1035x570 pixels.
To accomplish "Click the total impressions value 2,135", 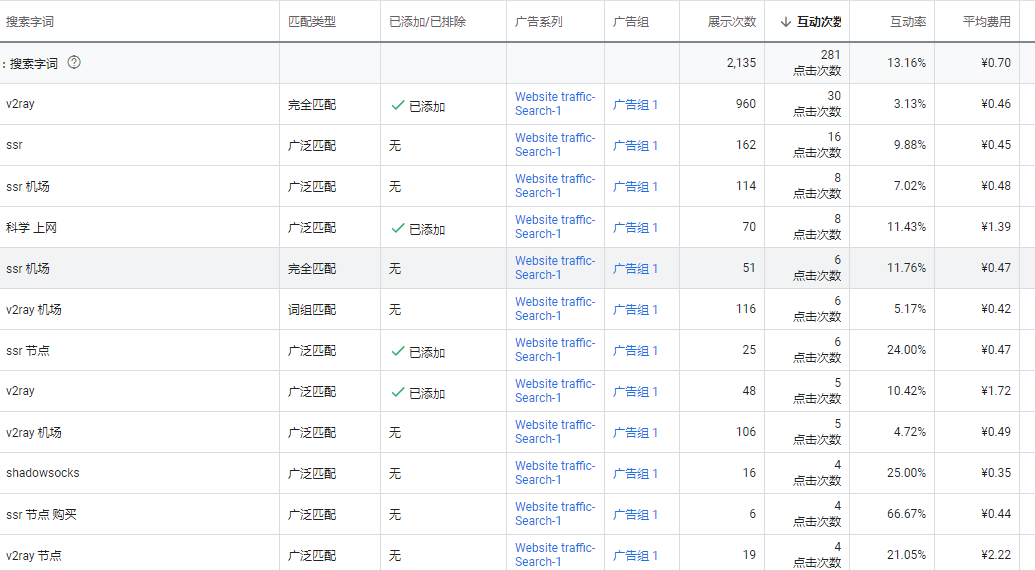I will [x=741, y=63].
